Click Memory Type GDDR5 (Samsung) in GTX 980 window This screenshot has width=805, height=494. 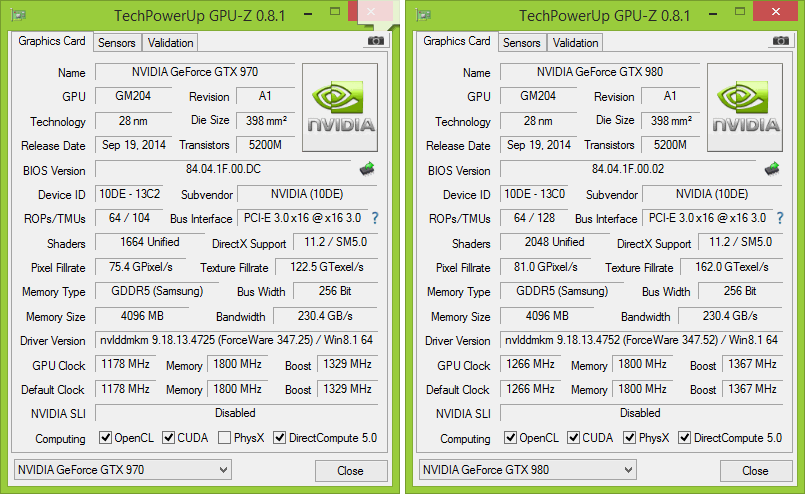(562, 291)
